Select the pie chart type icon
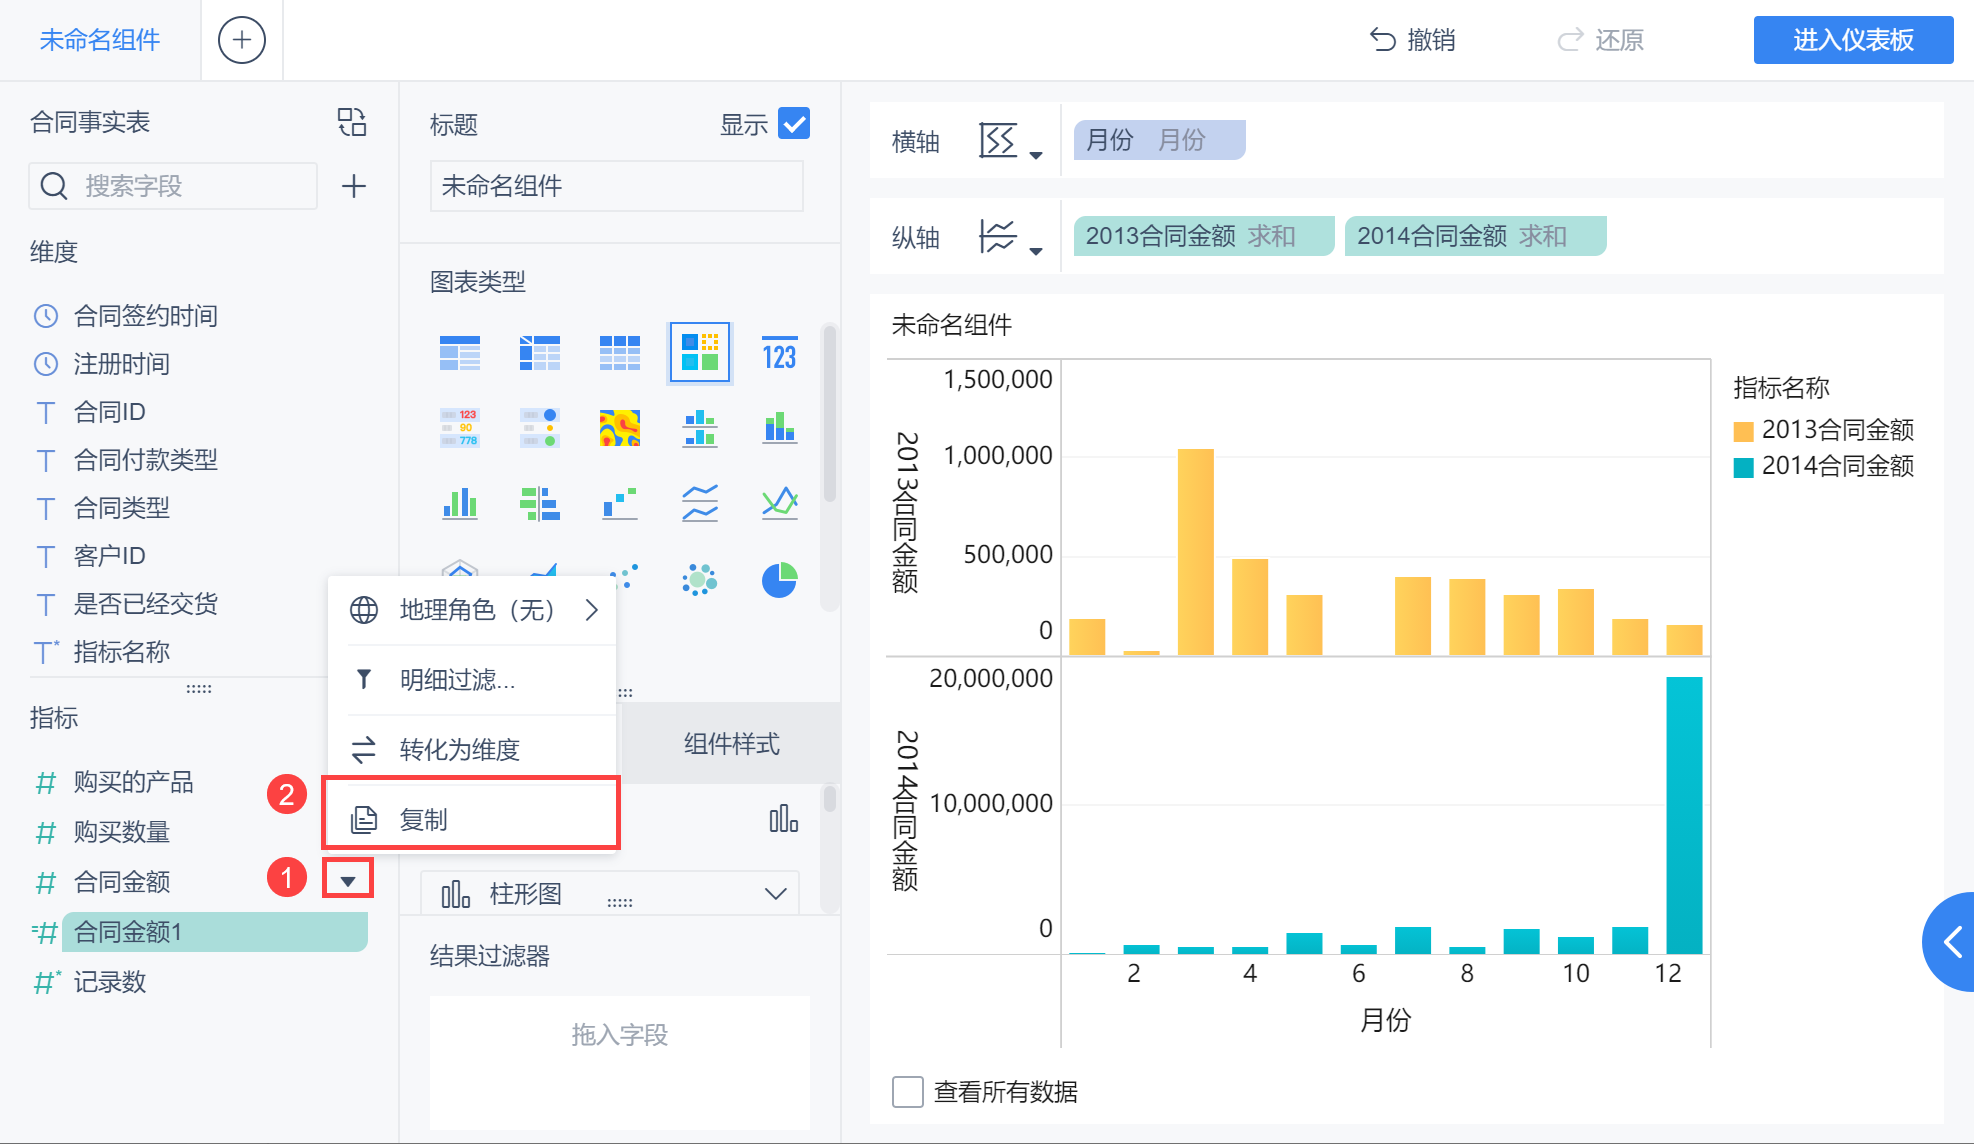 [x=779, y=580]
